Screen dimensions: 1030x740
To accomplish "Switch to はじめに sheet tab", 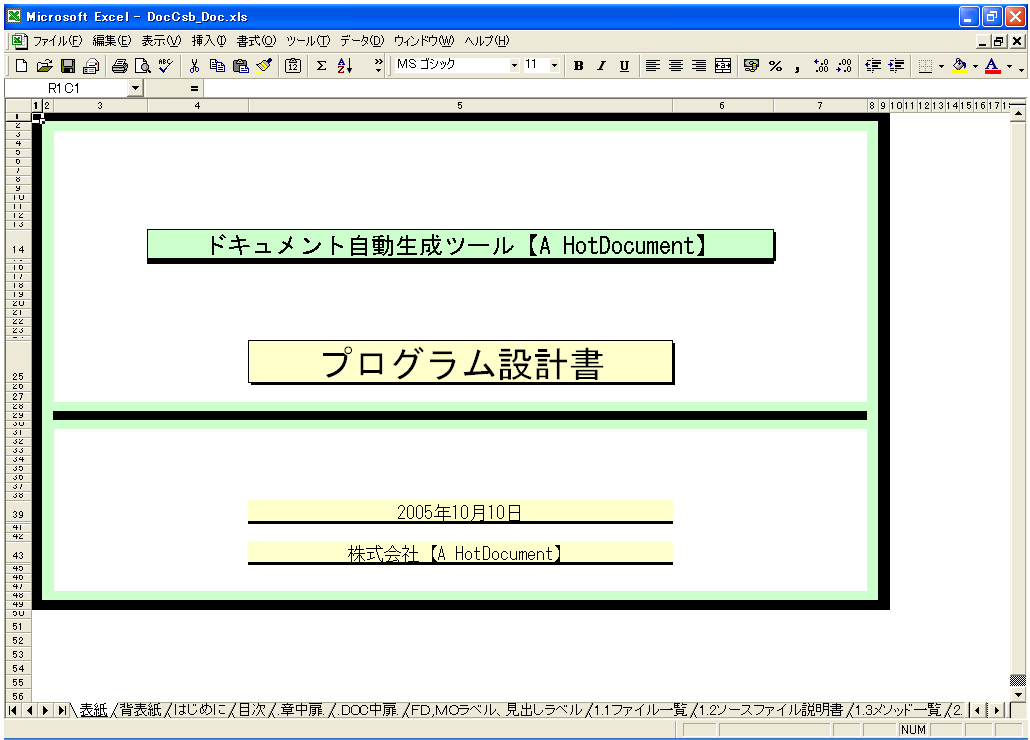I will click(x=199, y=710).
